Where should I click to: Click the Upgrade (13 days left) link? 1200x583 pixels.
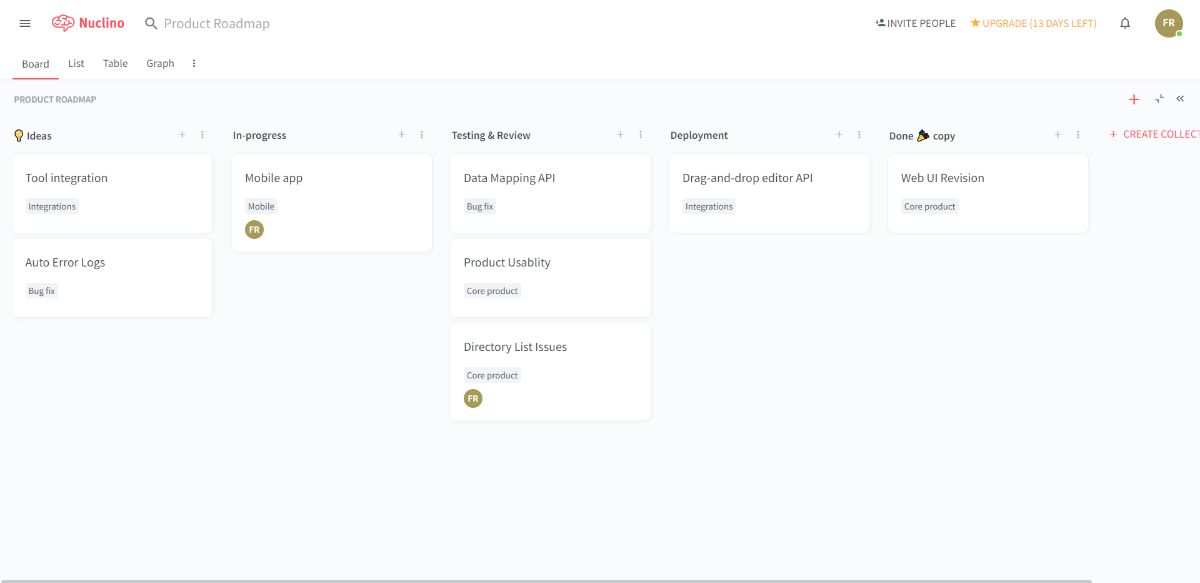[x=1033, y=23]
